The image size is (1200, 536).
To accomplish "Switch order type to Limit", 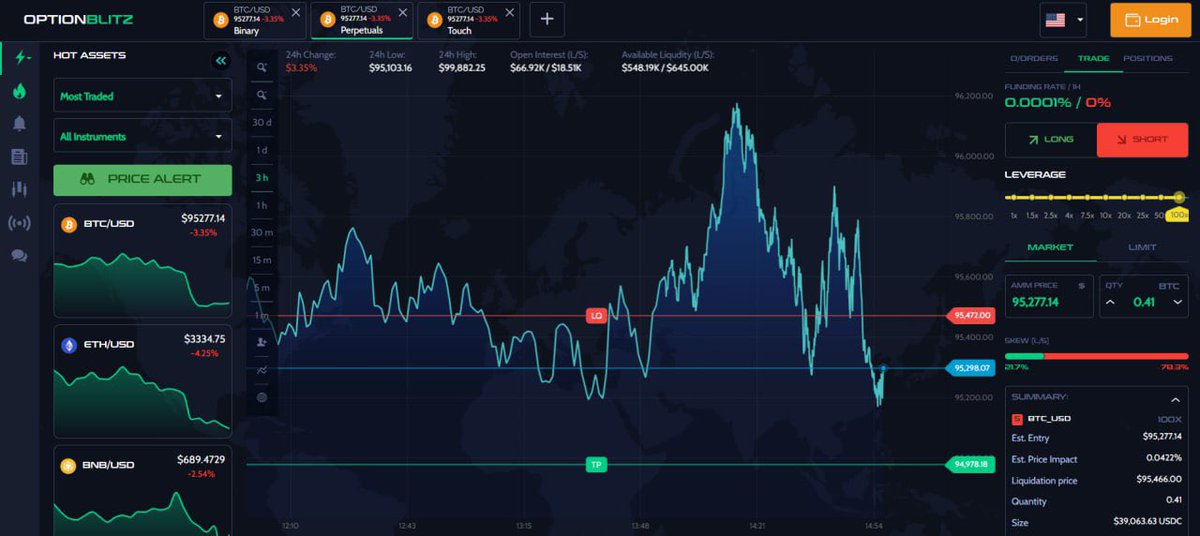I will pos(1142,247).
